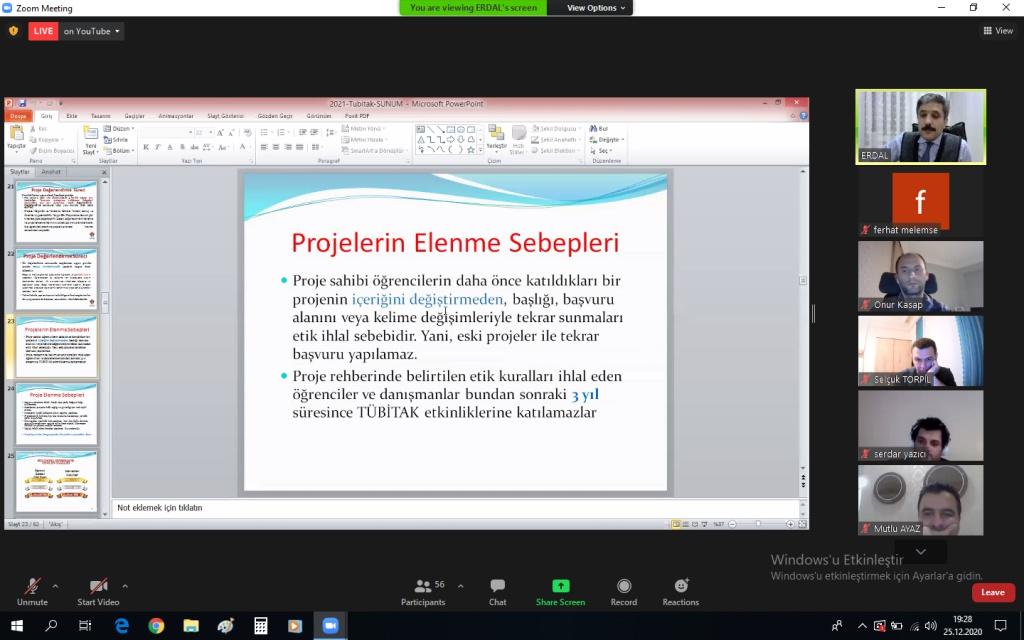1024x640 pixels.
Task: Select Onur Kasap's video tile
Action: [920, 276]
